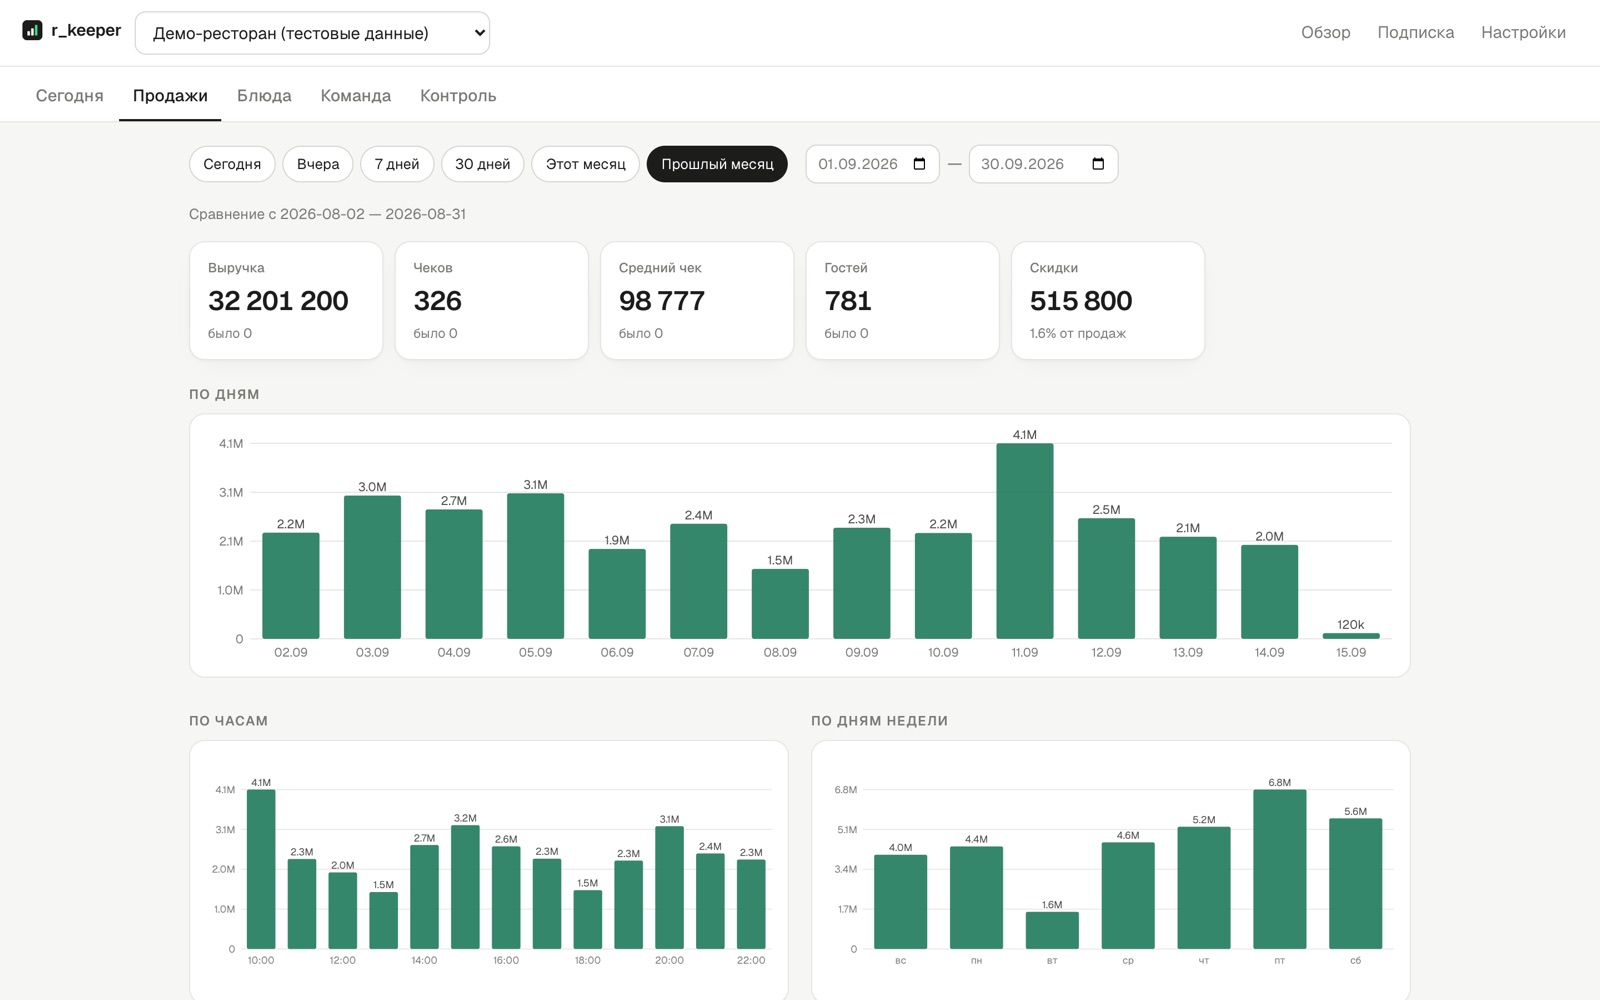The width and height of the screenshot is (1600, 1000).
Task: Select the 30 дней period chip
Action: [483, 164]
